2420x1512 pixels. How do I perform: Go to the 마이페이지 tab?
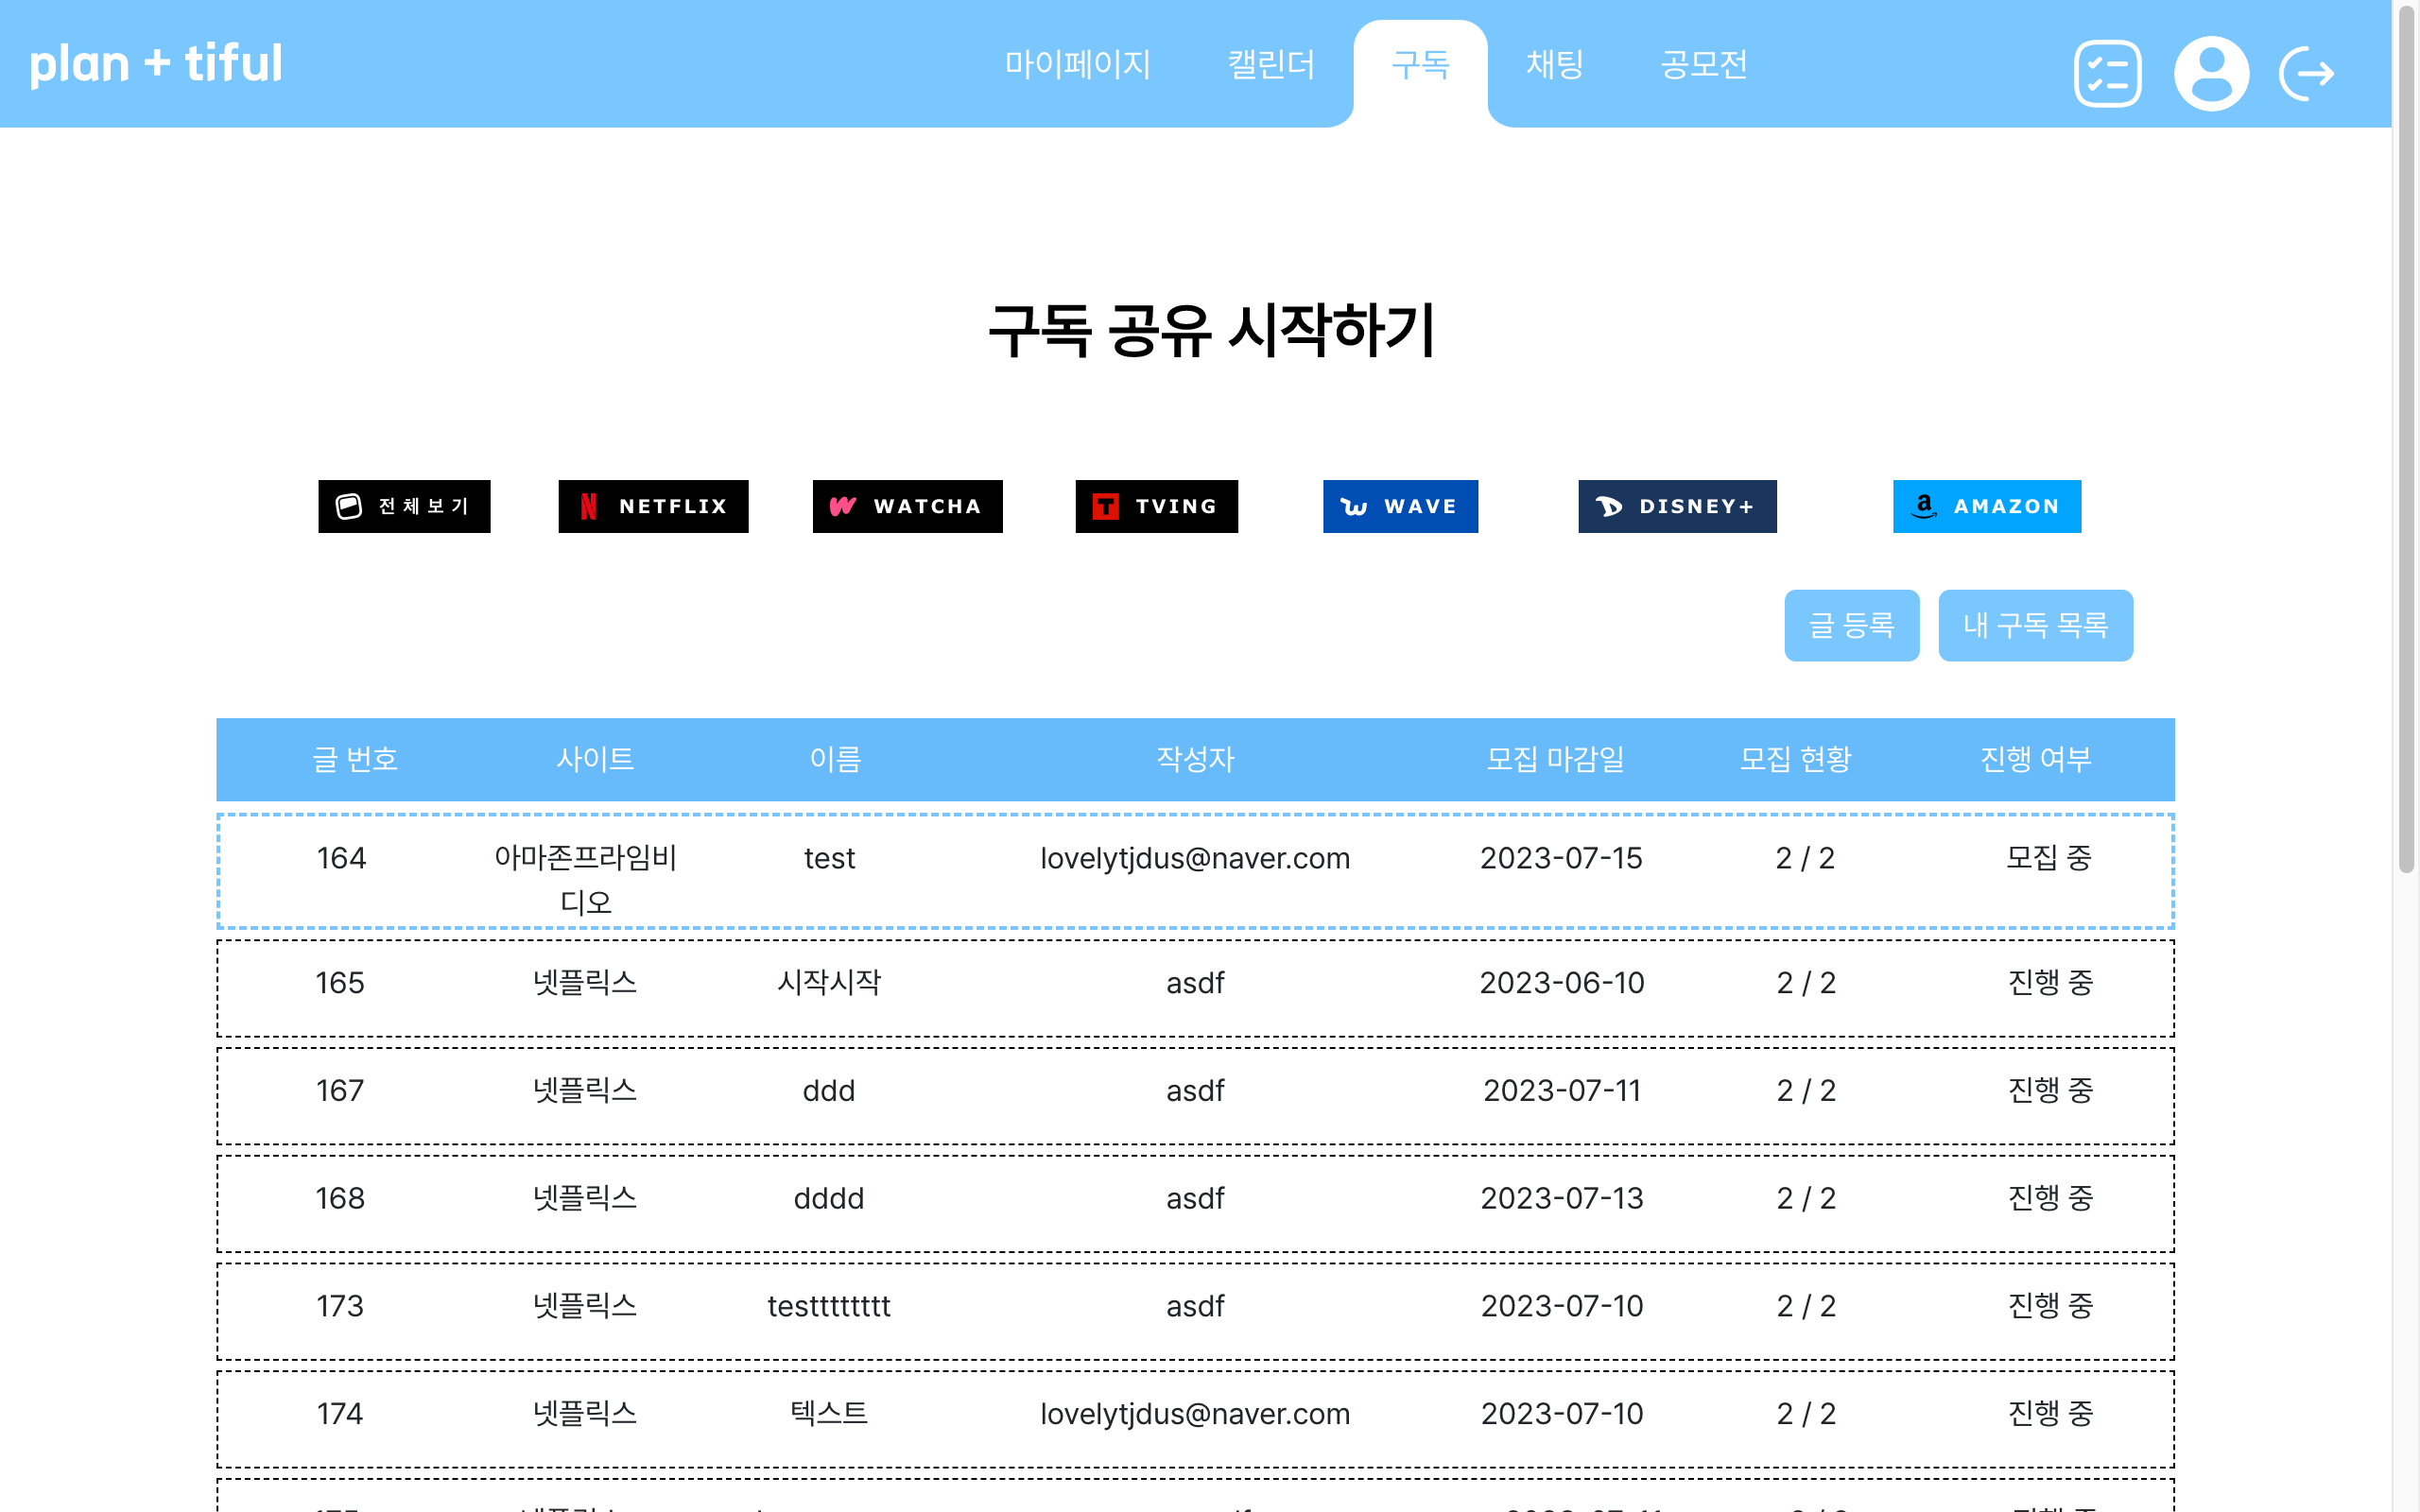coord(1077,65)
